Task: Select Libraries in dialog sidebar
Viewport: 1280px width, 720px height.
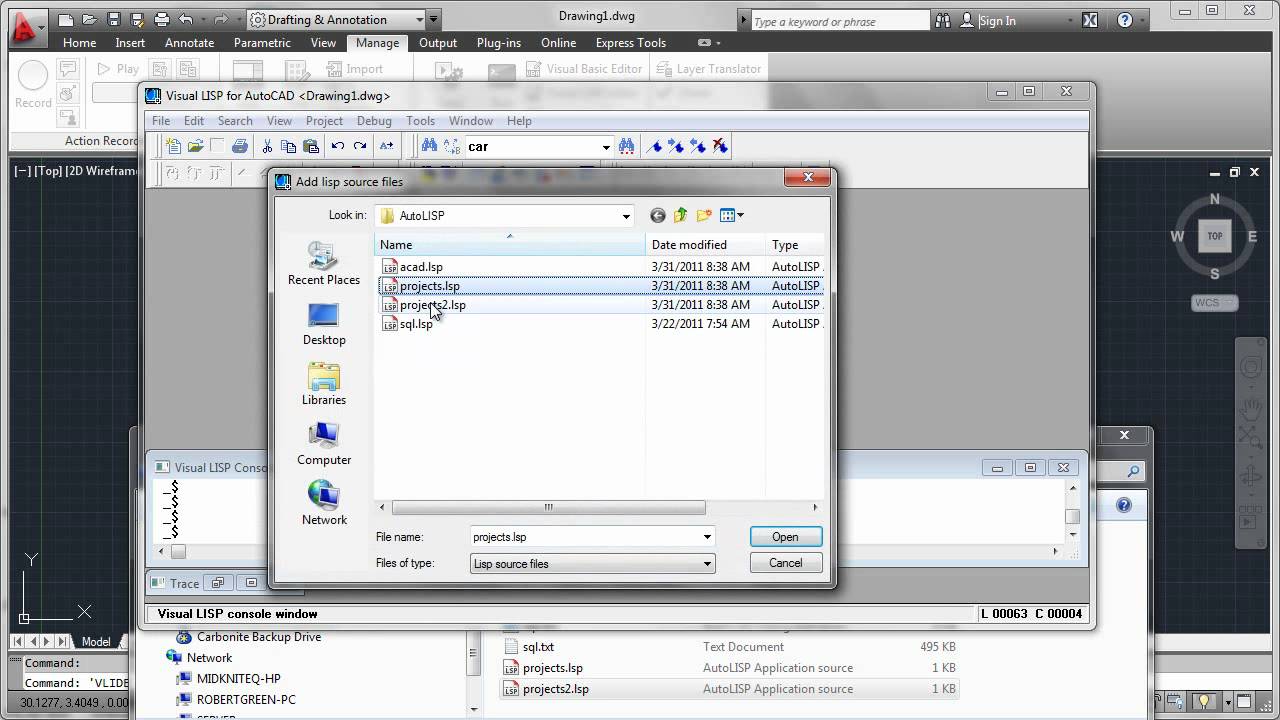Action: pyautogui.click(x=323, y=384)
